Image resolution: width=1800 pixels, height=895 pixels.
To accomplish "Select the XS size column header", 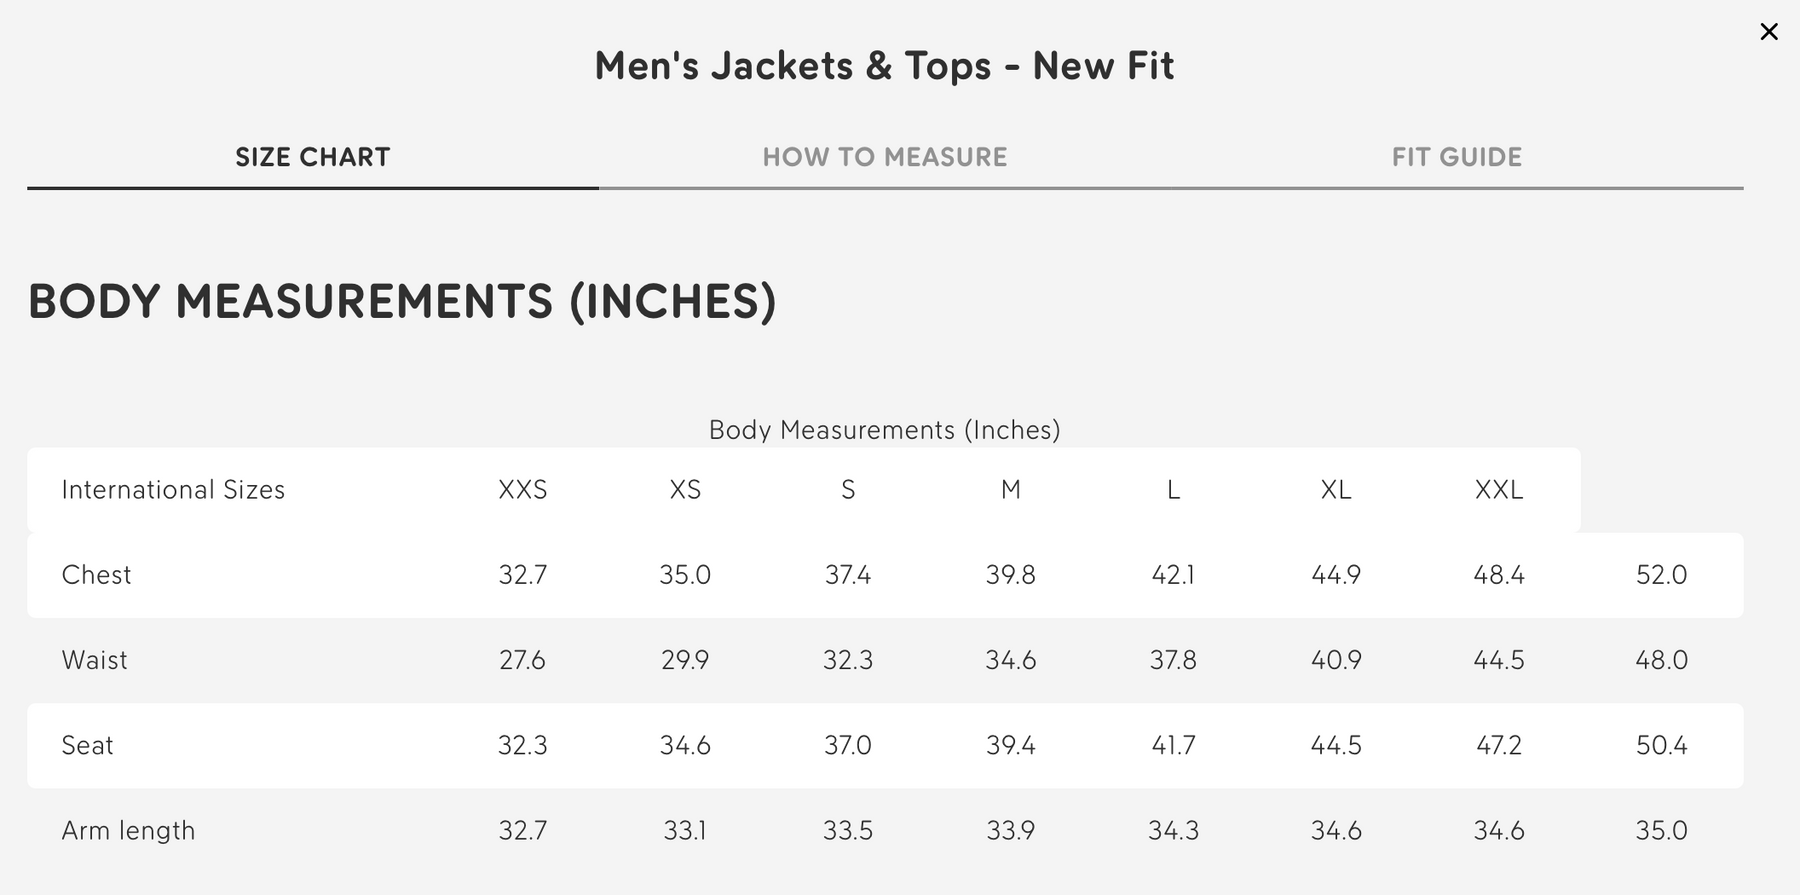I will [x=685, y=490].
